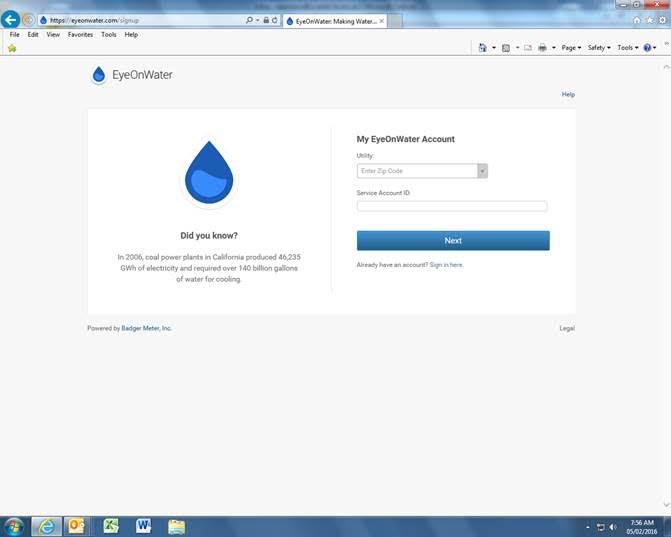Open Excel from the taskbar
671x537 pixels.
pyautogui.click(x=111, y=526)
